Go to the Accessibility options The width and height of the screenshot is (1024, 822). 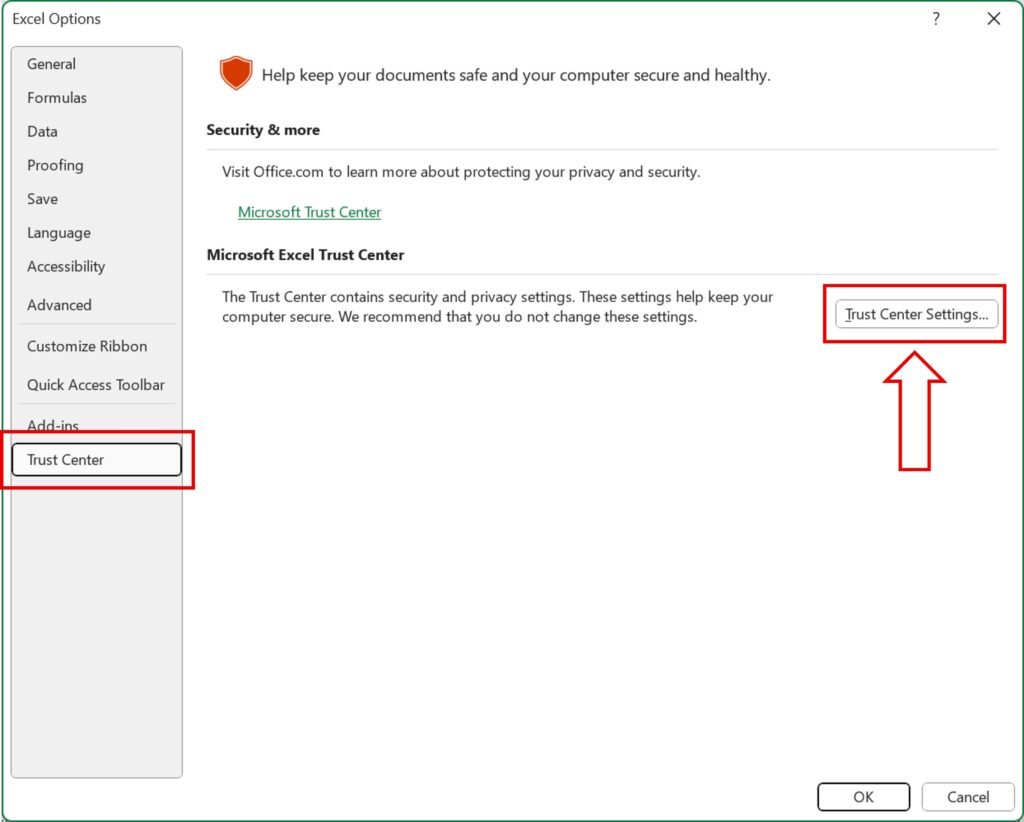click(x=66, y=266)
